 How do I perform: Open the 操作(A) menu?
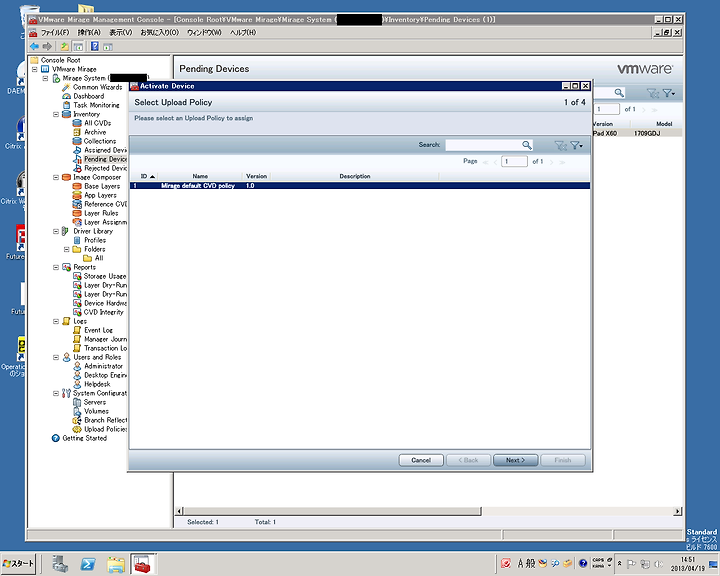89,33
